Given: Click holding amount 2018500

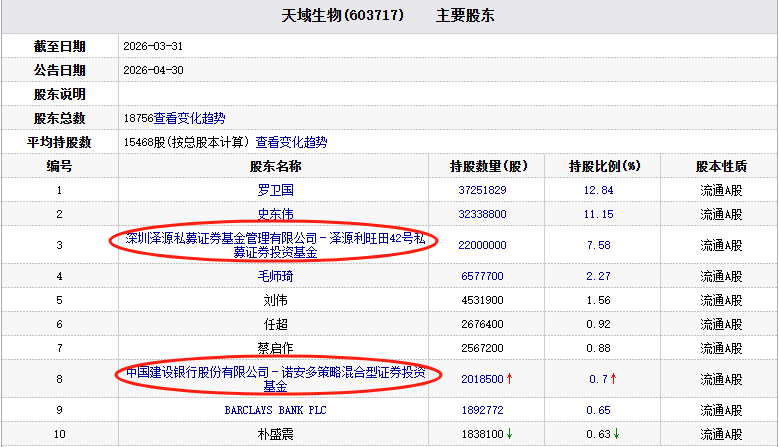Looking at the screenshot, I should point(482,379).
